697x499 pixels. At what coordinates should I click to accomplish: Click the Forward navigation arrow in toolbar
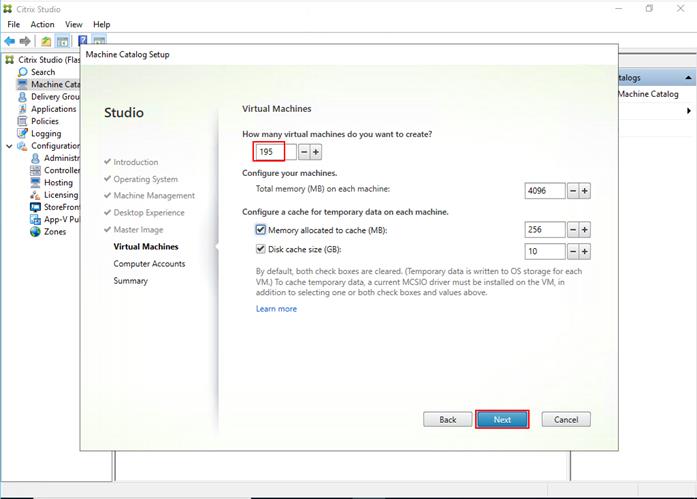click(x=25, y=41)
